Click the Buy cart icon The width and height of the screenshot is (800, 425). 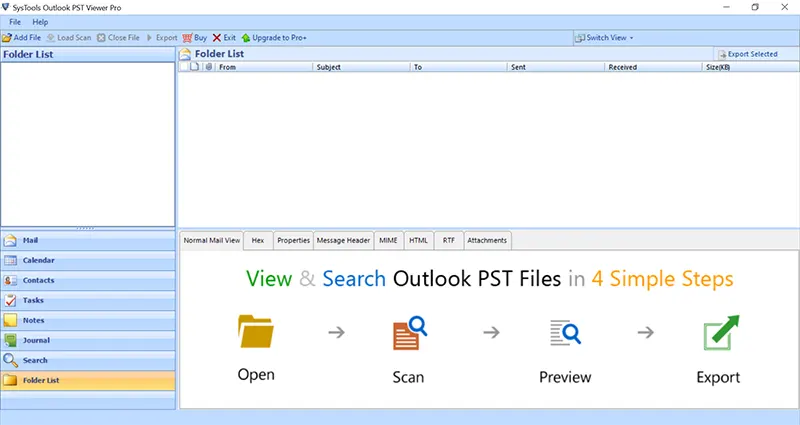tap(187, 38)
